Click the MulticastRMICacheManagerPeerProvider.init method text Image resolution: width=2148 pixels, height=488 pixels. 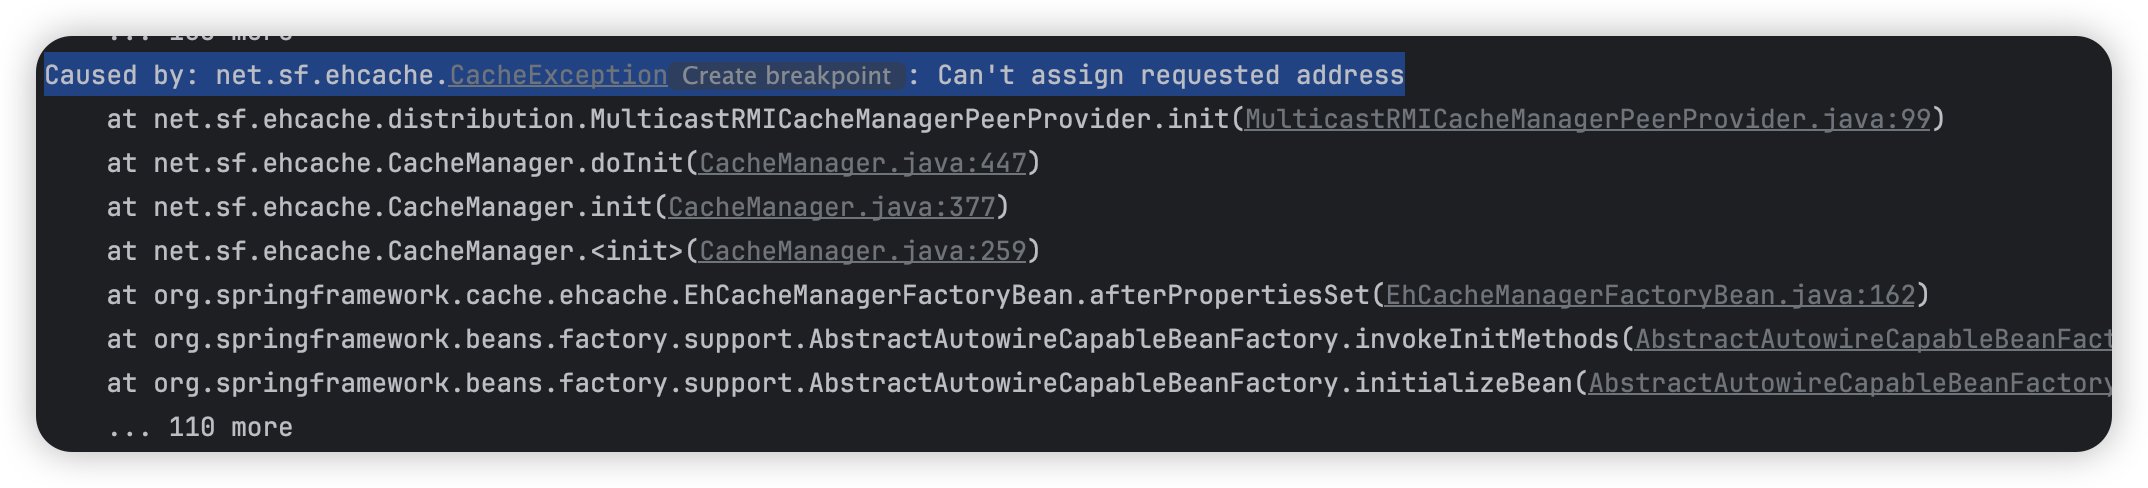tap(909, 119)
